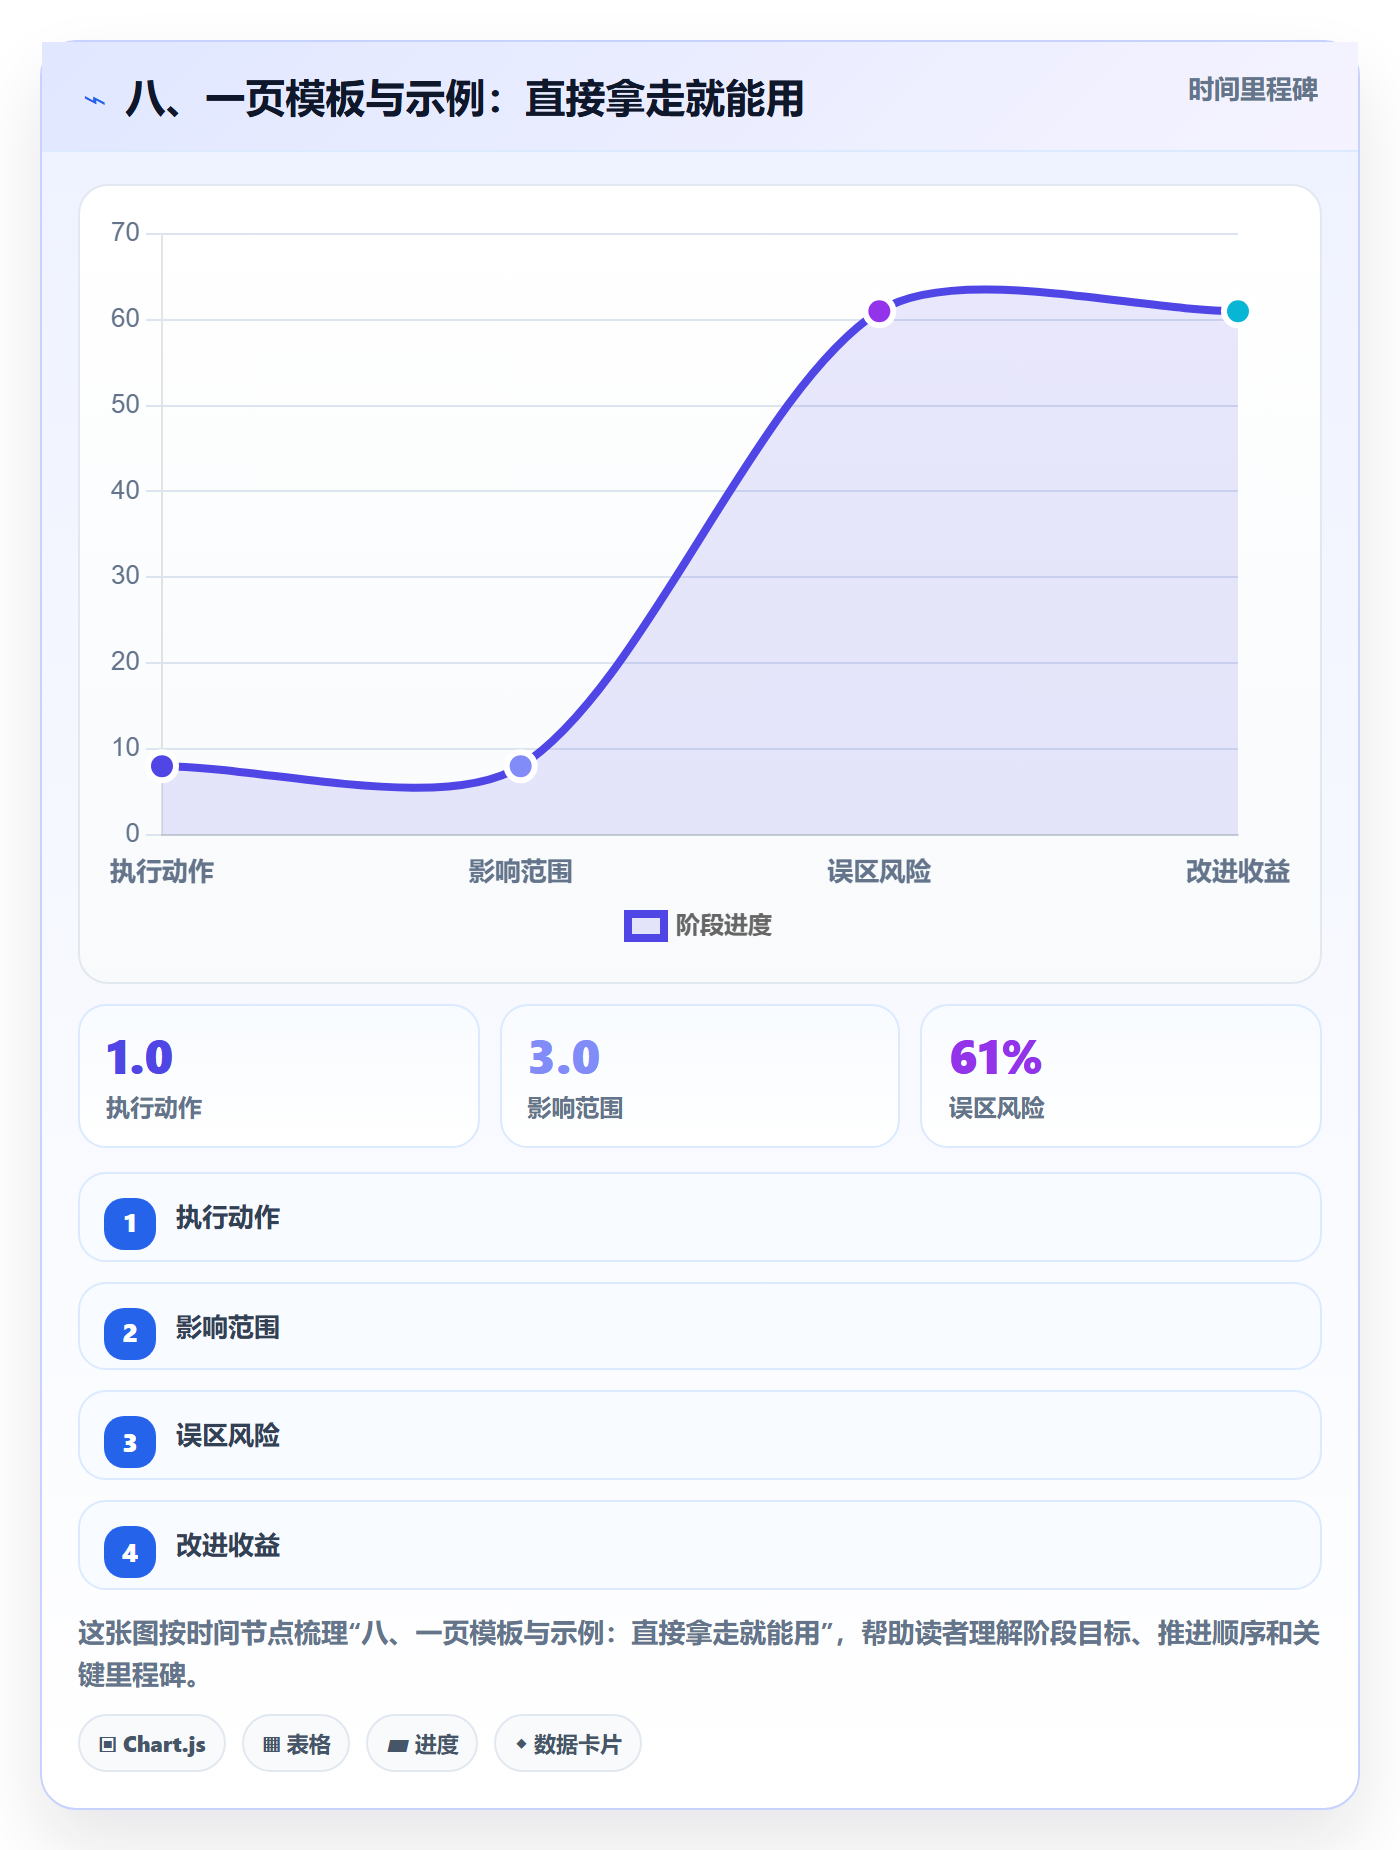Viewport: 1400px width, 1850px height.
Task: Click the 70 y-axis value
Action: pyautogui.click(x=125, y=233)
